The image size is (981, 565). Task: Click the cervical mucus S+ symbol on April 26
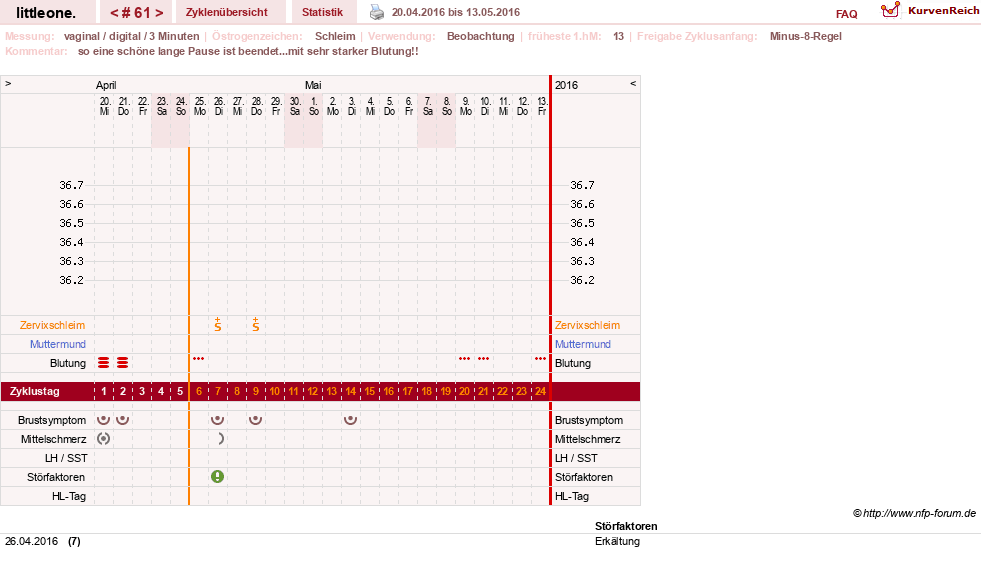click(x=218, y=325)
